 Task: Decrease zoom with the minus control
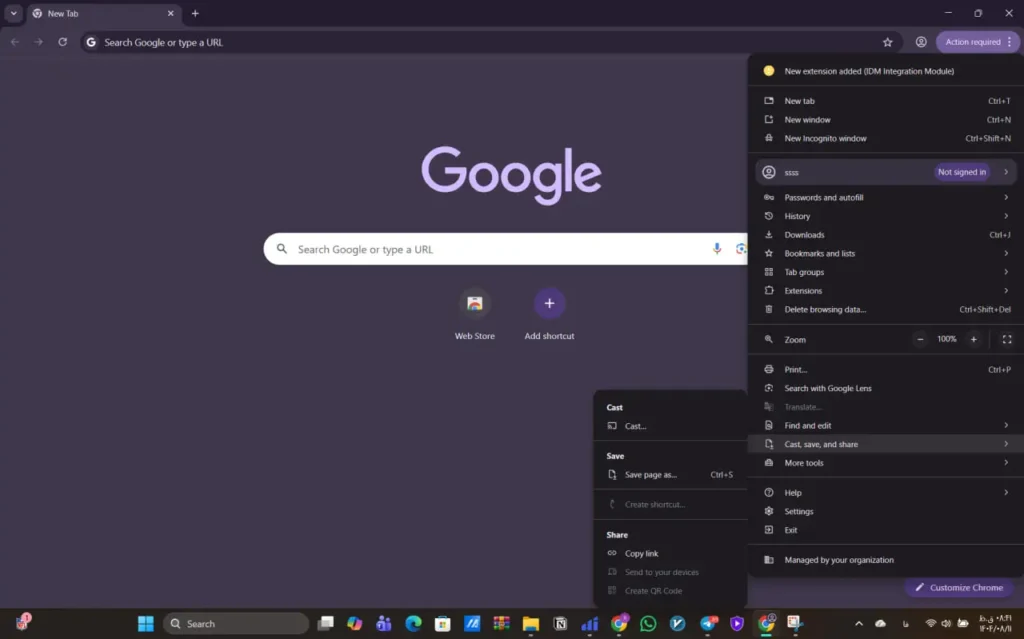pyautogui.click(x=920, y=339)
